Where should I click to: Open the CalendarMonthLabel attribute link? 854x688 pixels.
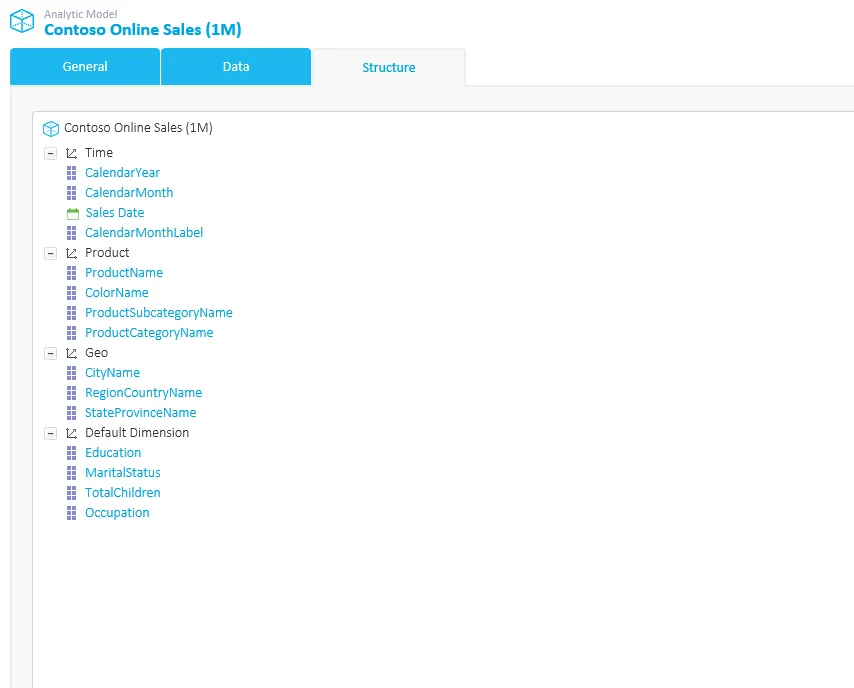tap(144, 233)
